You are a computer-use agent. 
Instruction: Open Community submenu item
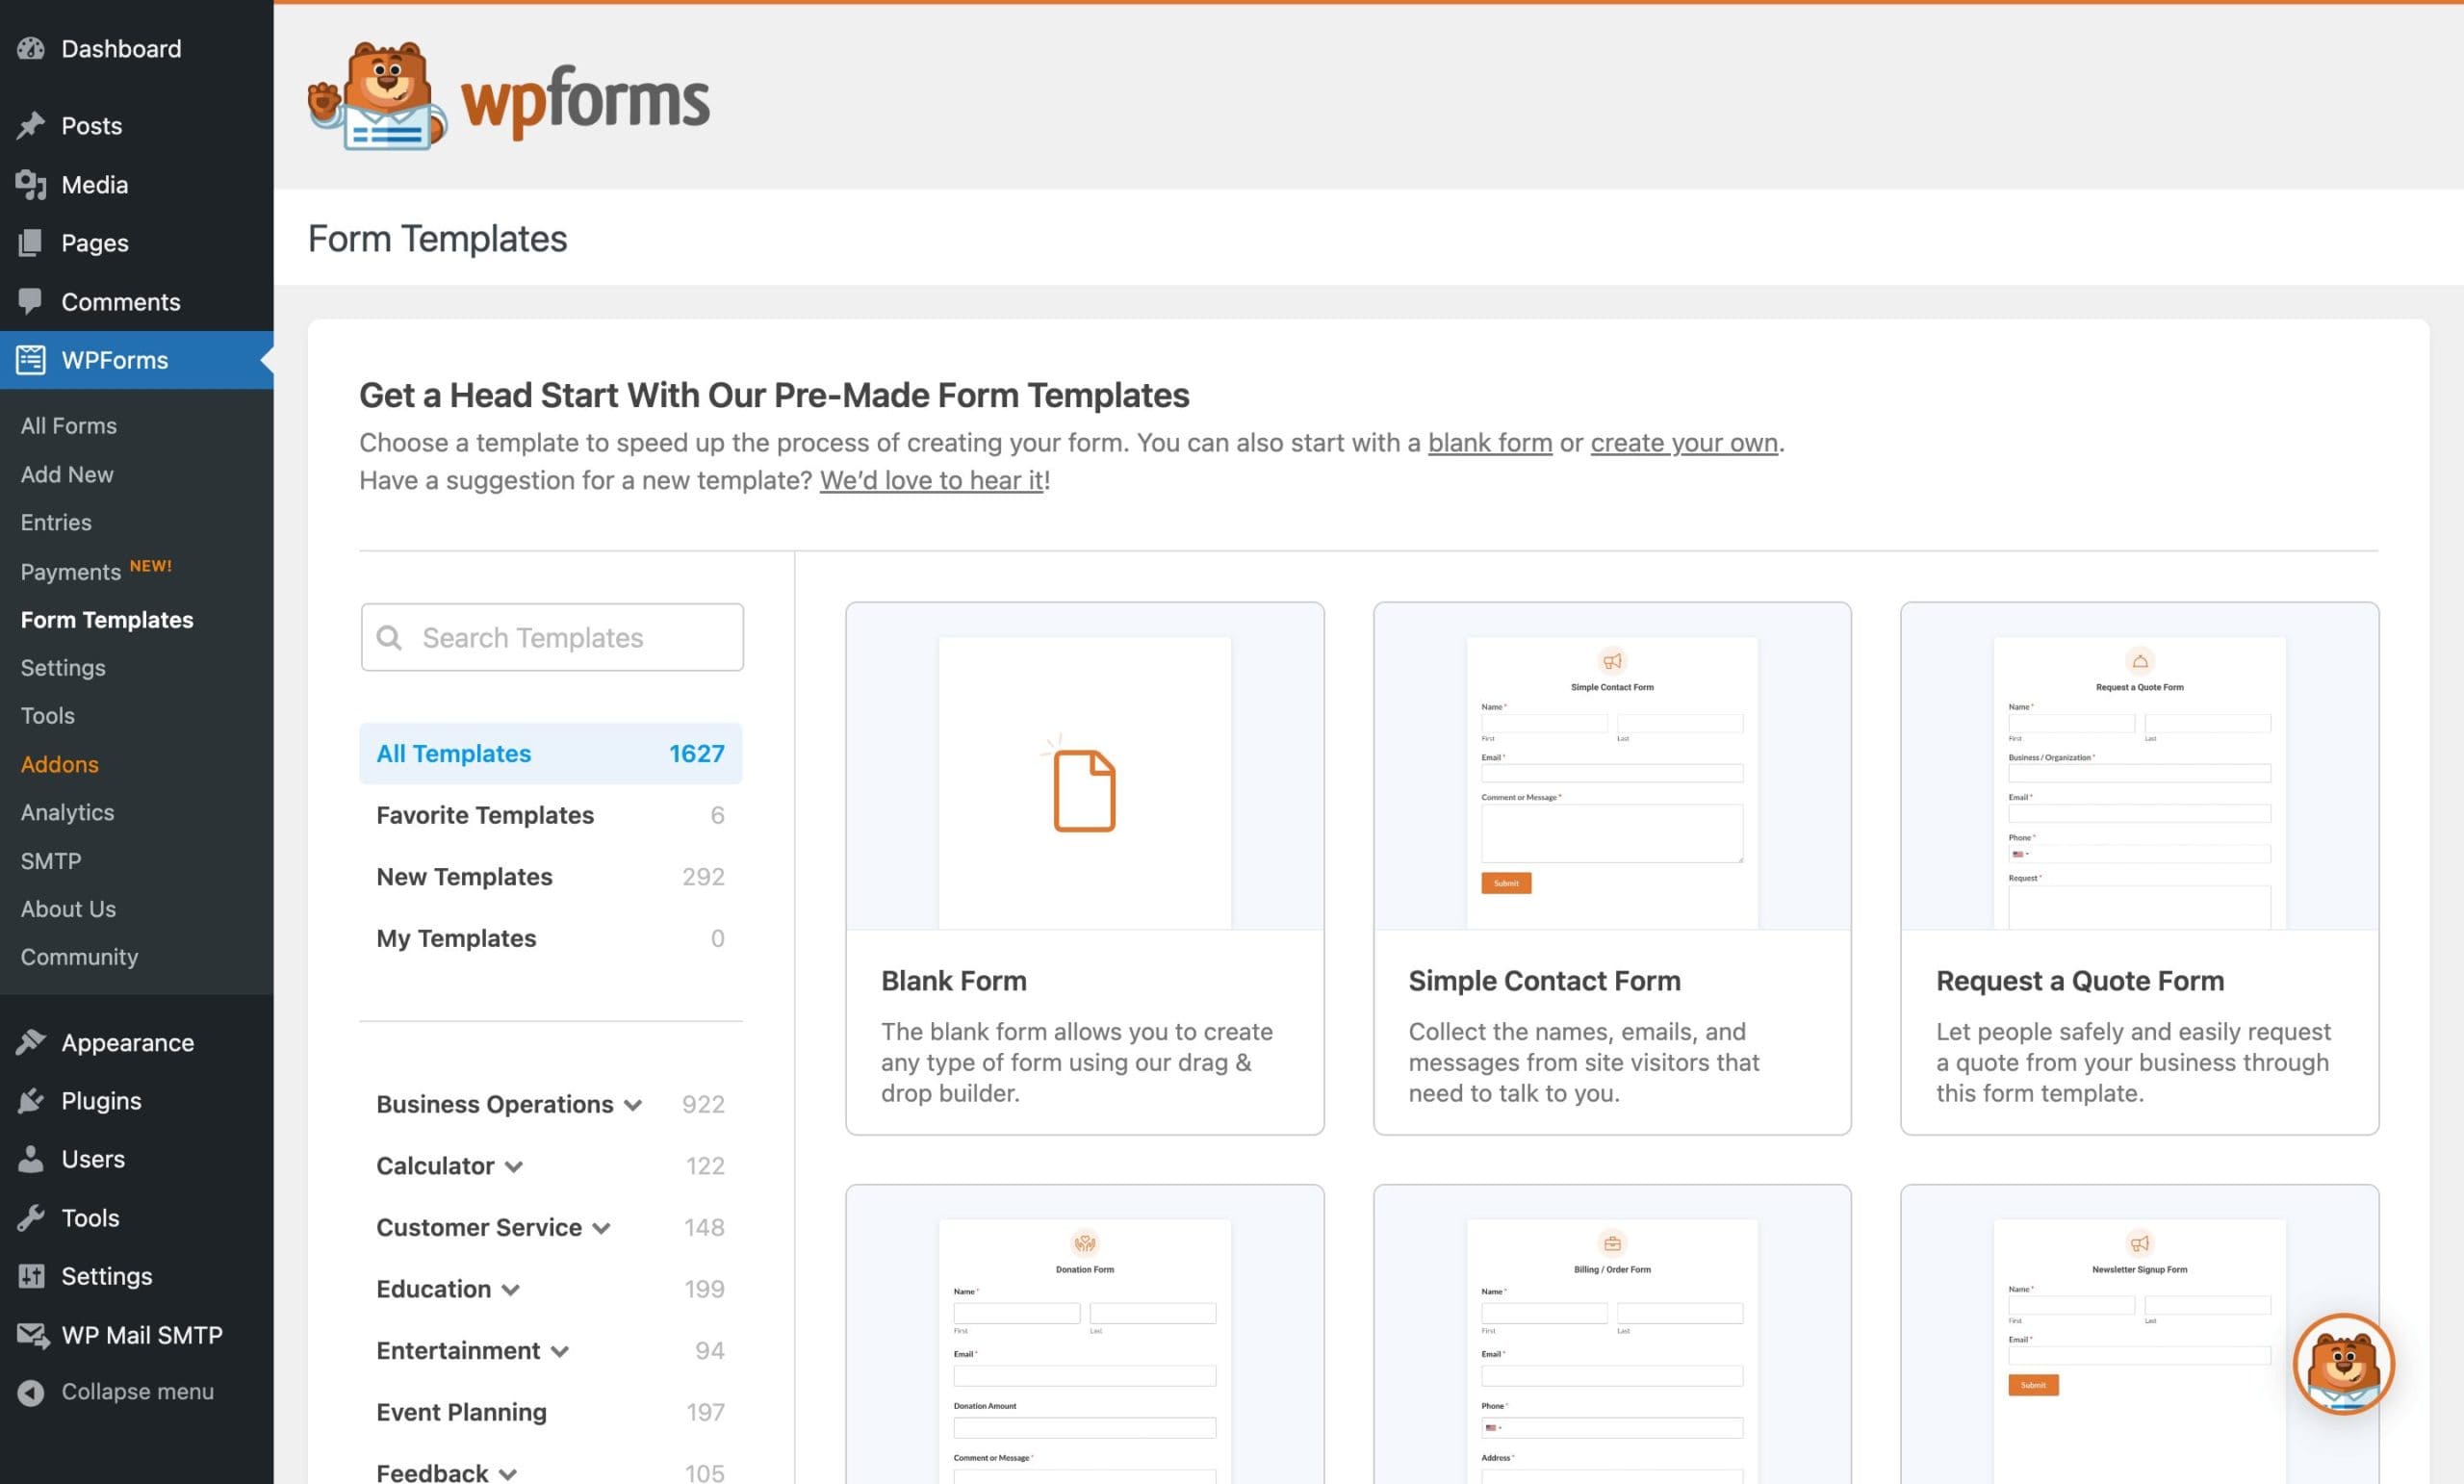coord(79,956)
